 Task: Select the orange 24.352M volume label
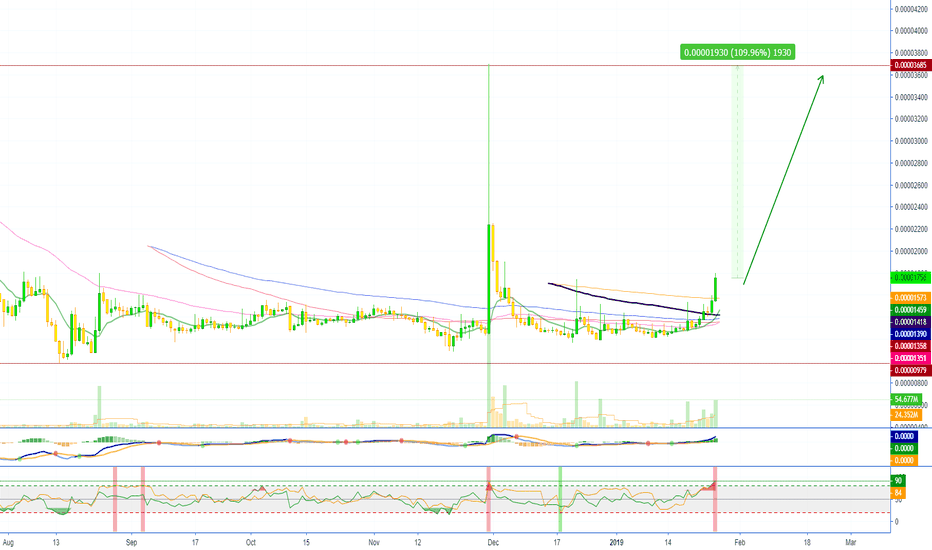tap(906, 414)
